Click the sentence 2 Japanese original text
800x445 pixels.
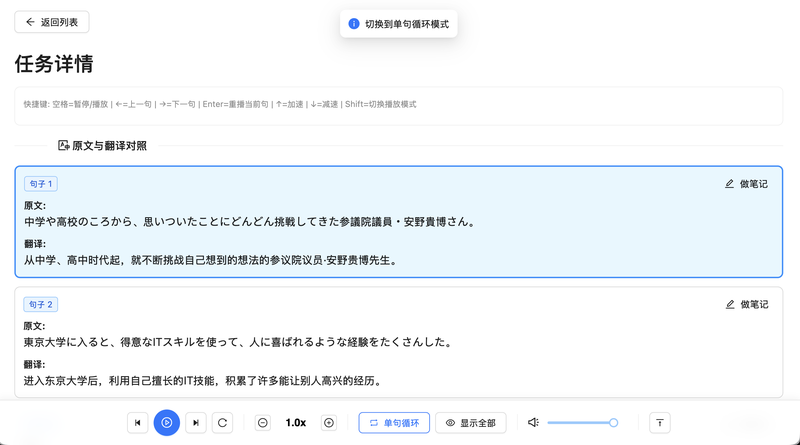click(238, 342)
